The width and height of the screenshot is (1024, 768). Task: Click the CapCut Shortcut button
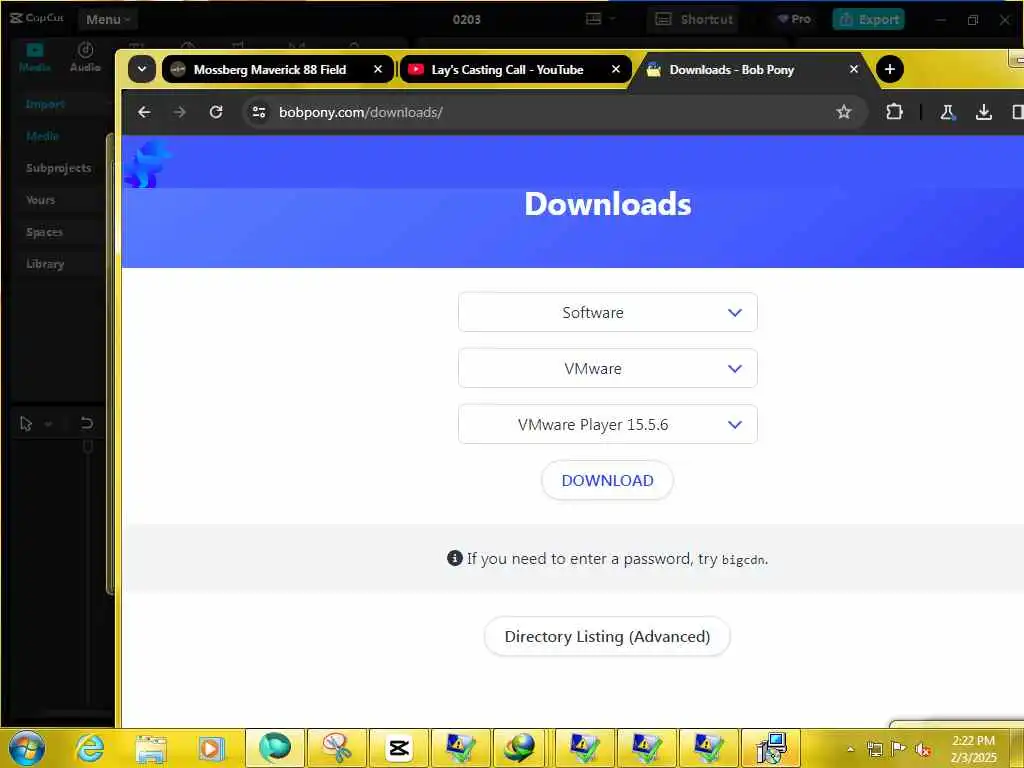pyautogui.click(x=694, y=20)
